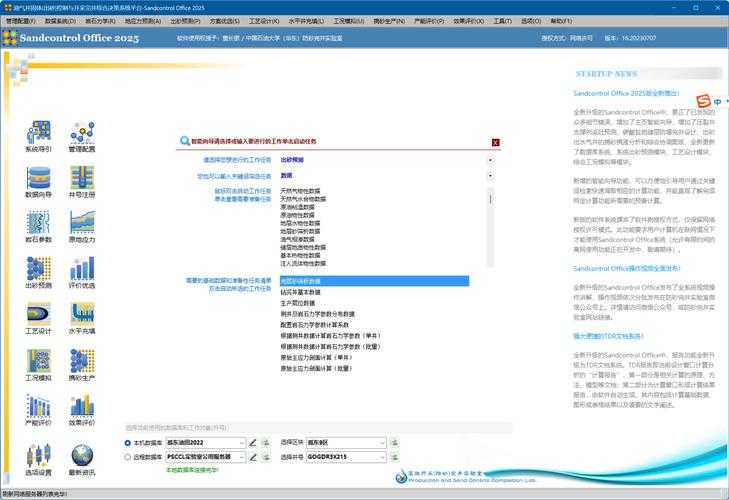Viewport: 729px width, 500px height.
Task: Select 天然气水合物数据 in task list
Action: tap(303, 199)
